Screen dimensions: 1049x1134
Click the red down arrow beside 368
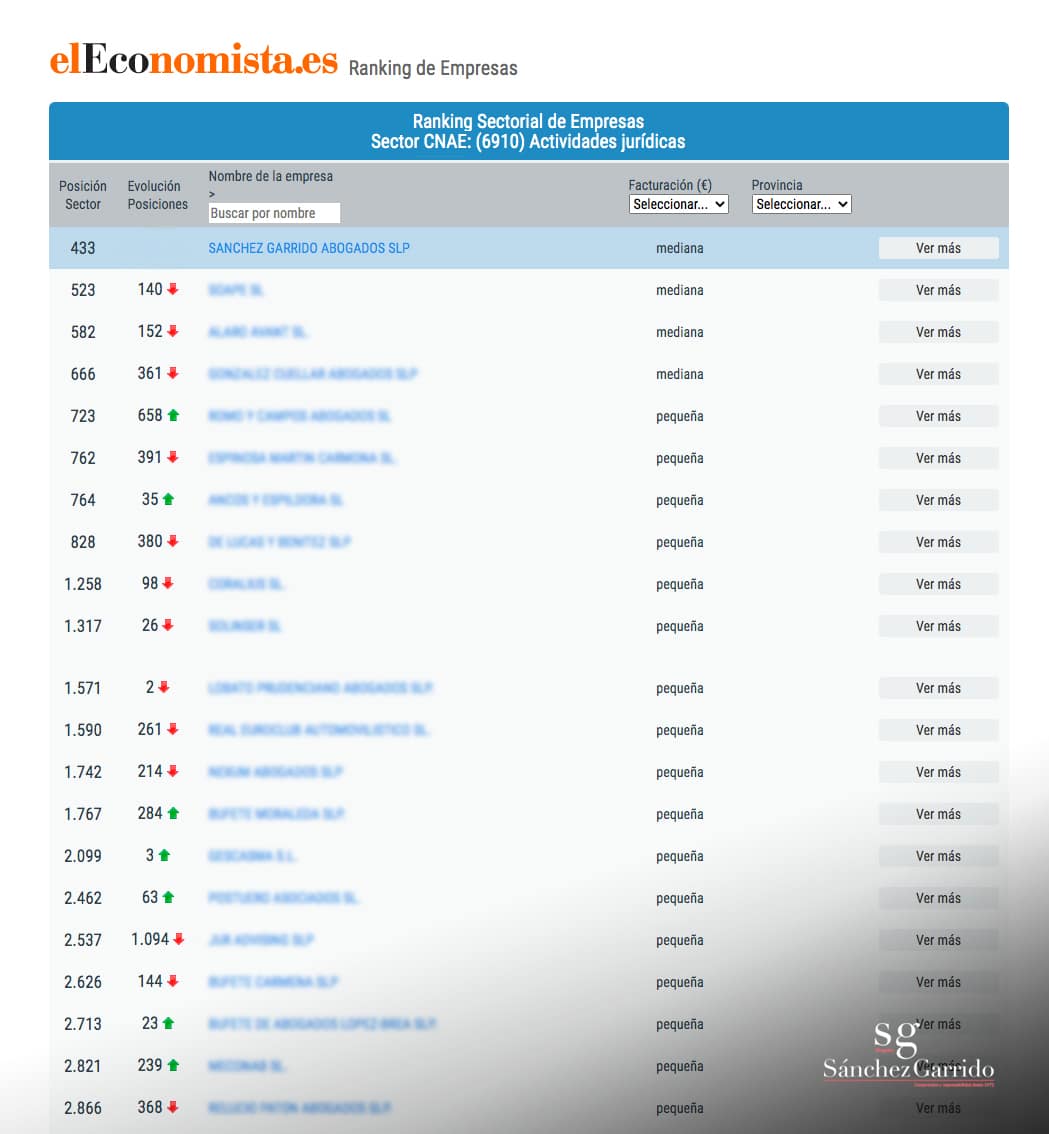click(x=173, y=1107)
